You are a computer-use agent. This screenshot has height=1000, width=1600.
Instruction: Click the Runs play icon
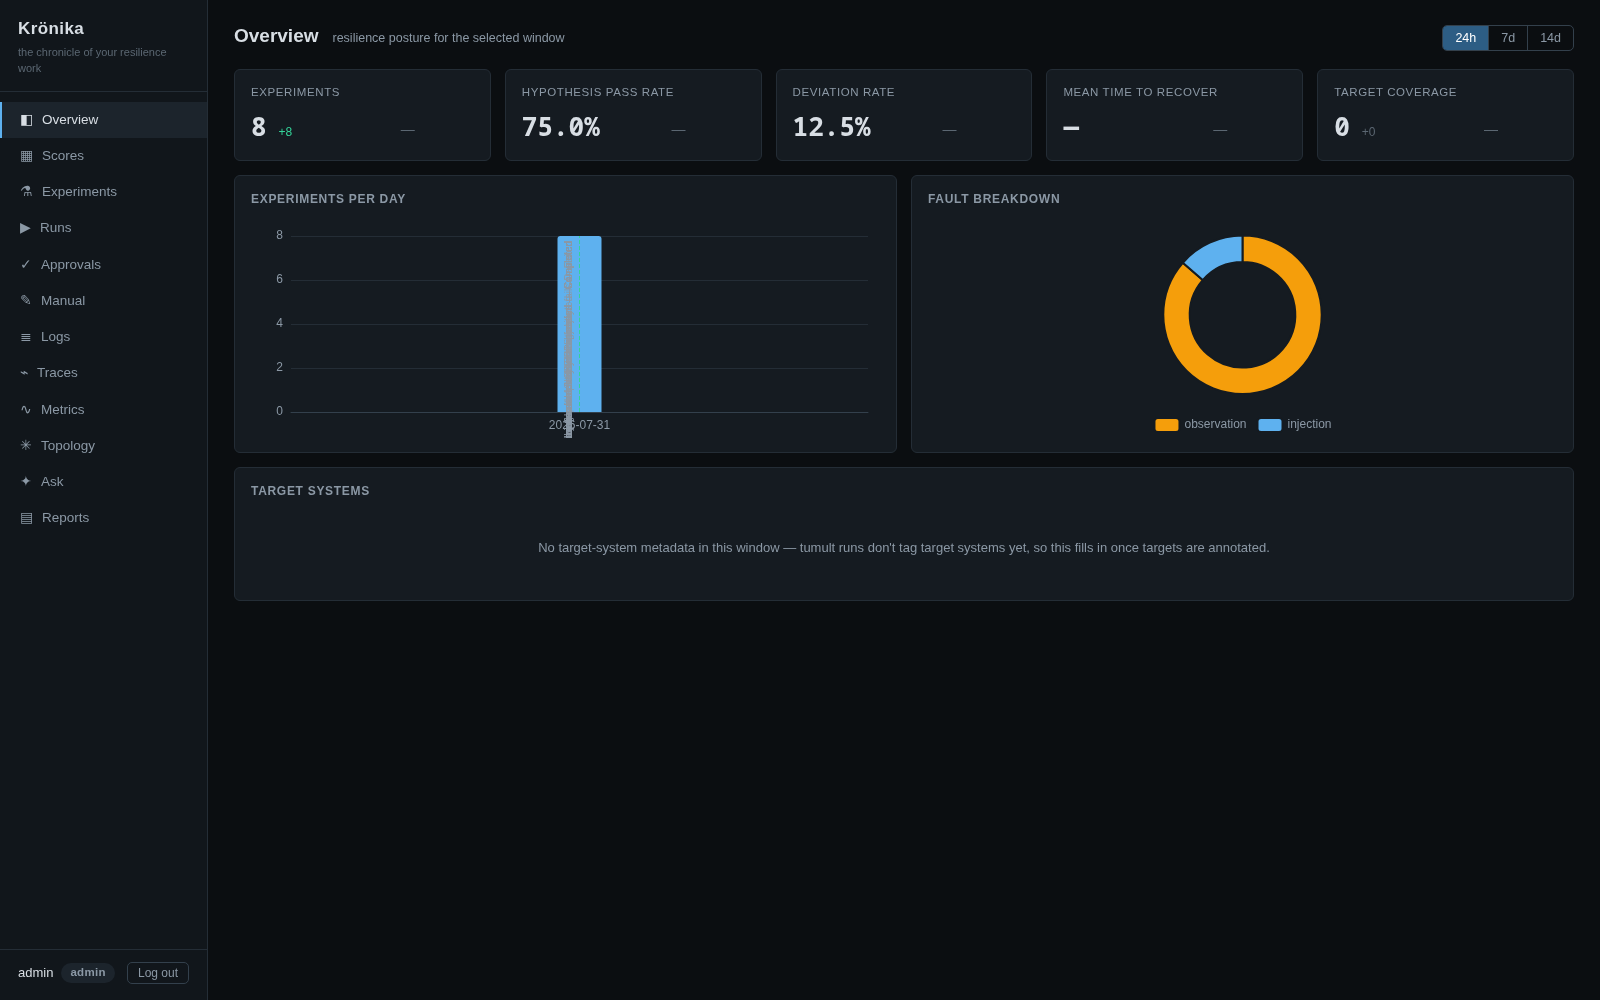point(25,228)
